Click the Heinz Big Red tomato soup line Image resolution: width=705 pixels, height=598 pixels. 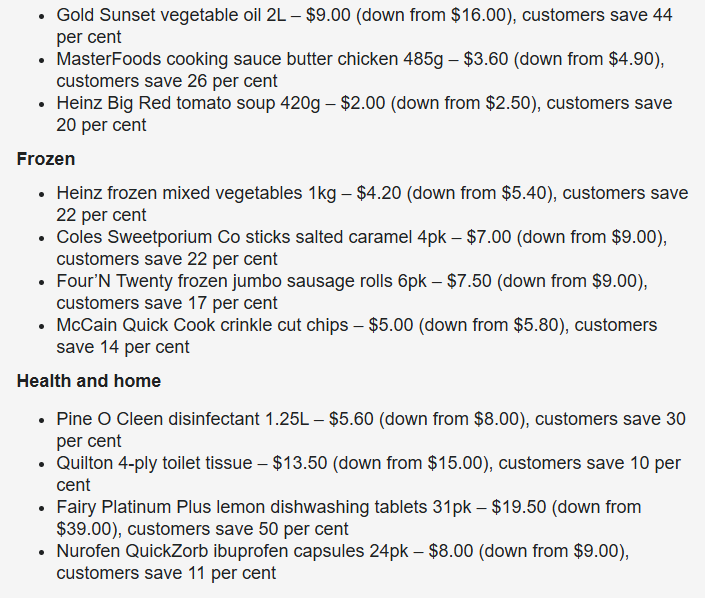coord(364,114)
